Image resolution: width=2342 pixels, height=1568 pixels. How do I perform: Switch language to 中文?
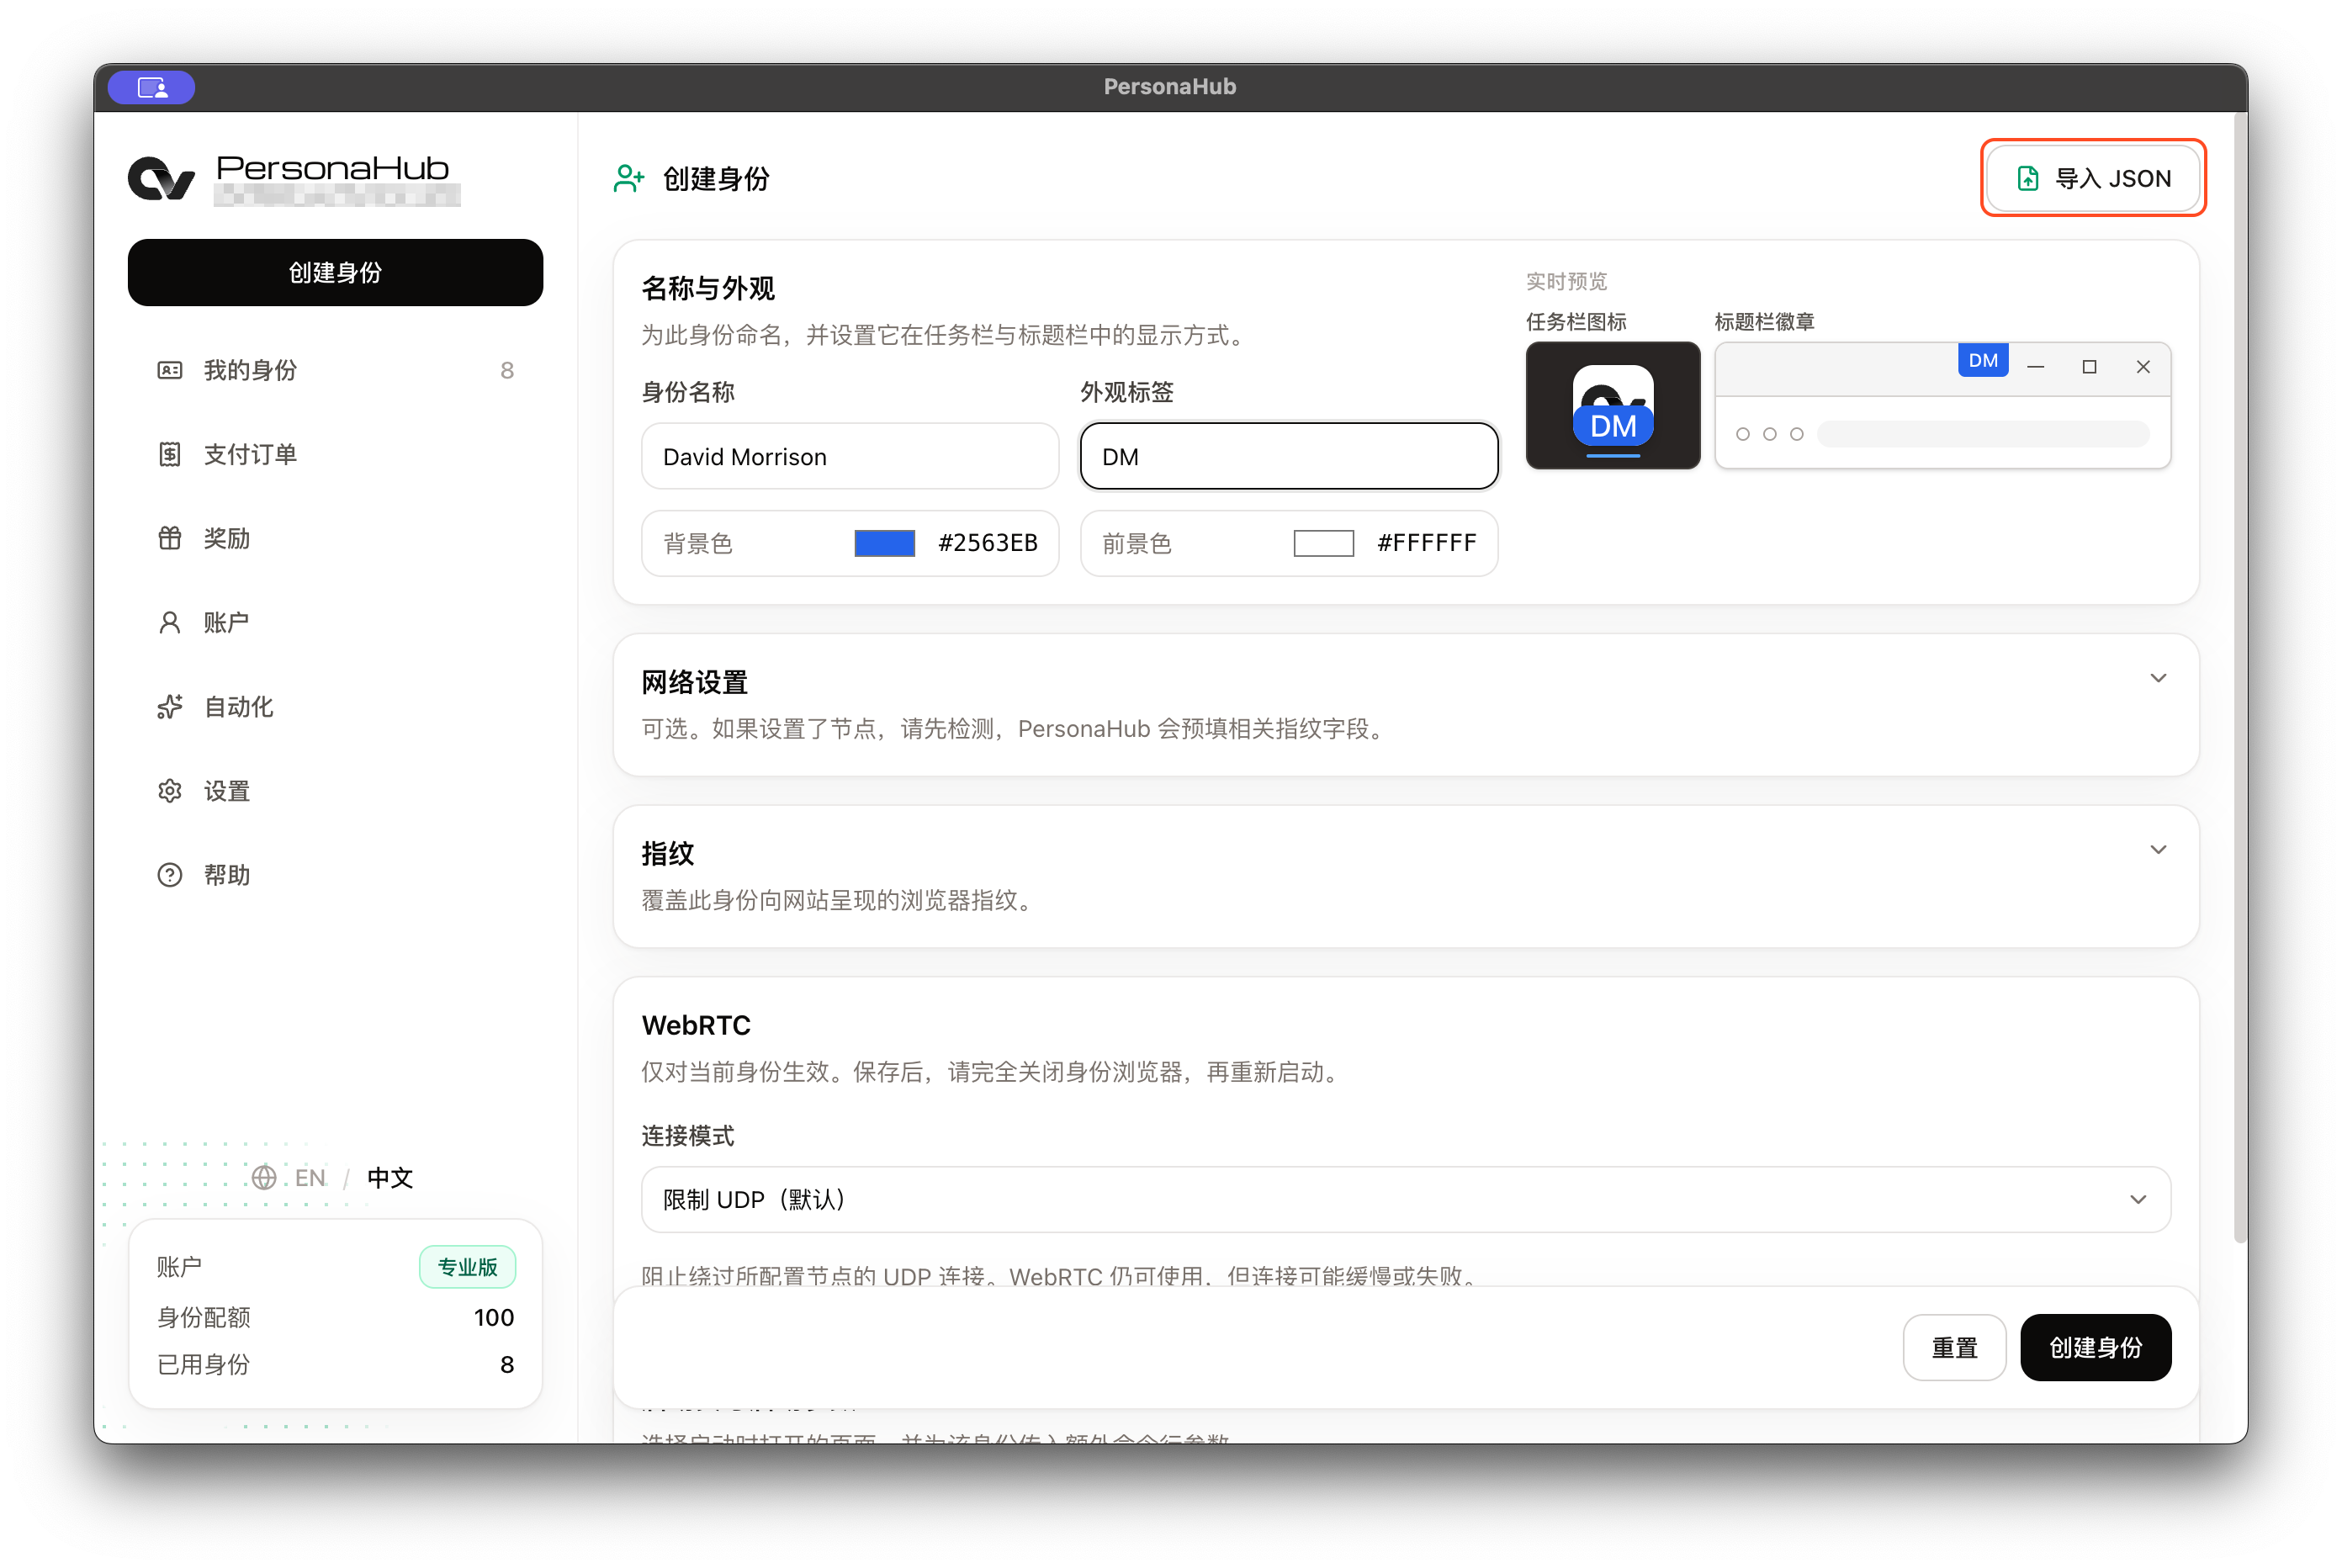(390, 1178)
